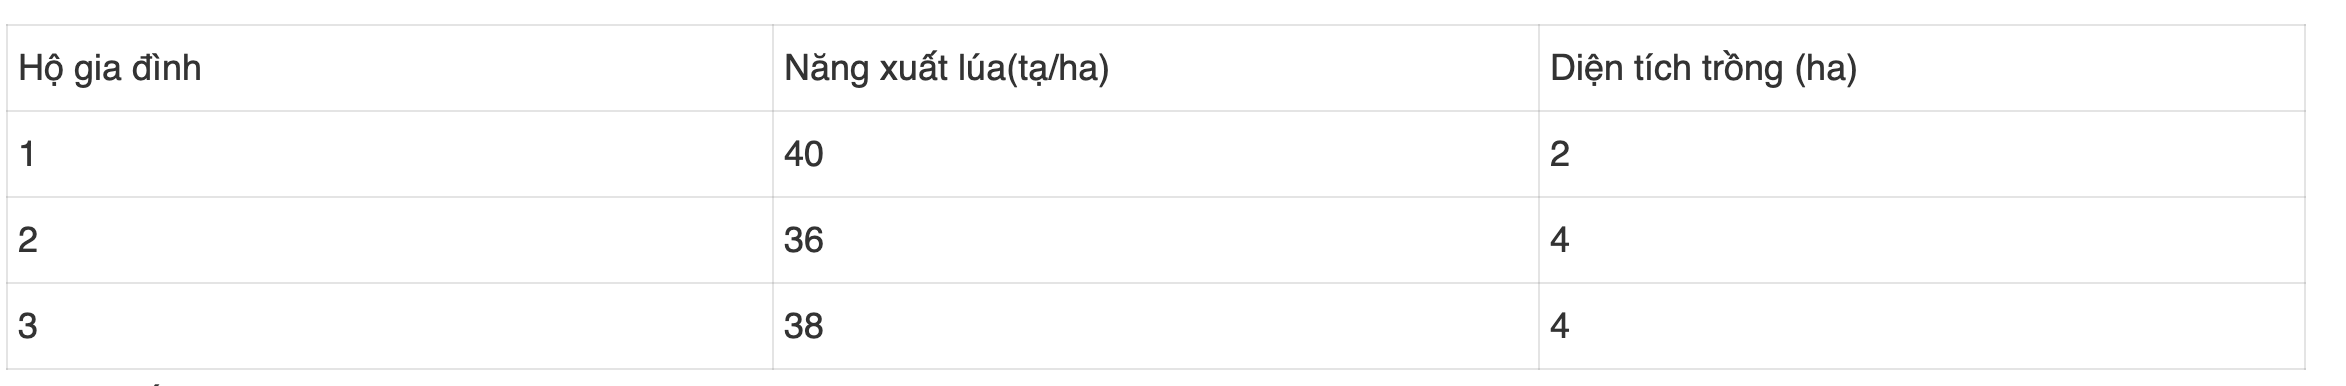The height and width of the screenshot is (386, 2346).
Task: Select household number 1 cell
Action: pyautogui.click(x=390, y=154)
